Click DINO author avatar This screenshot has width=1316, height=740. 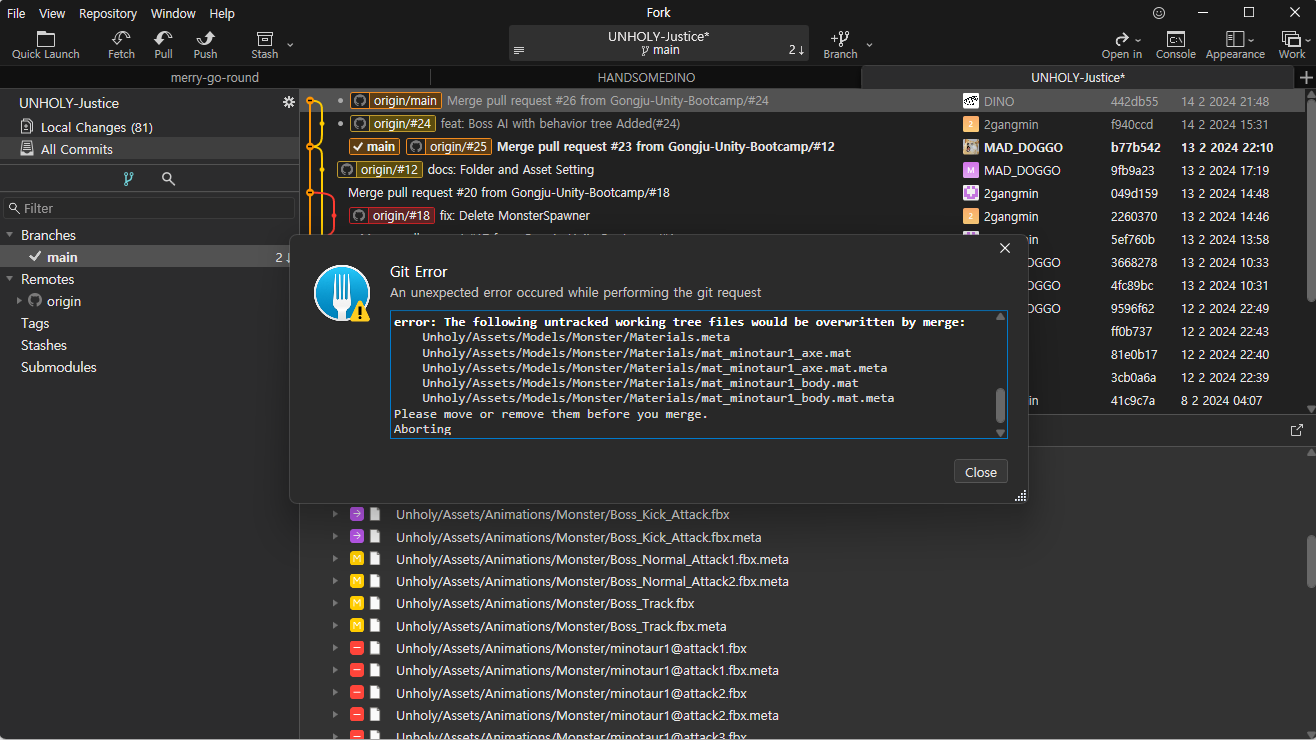[970, 101]
